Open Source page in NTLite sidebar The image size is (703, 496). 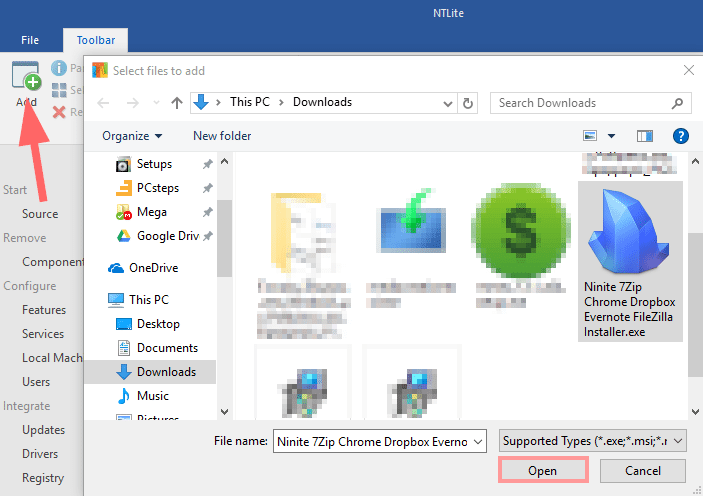(40, 214)
